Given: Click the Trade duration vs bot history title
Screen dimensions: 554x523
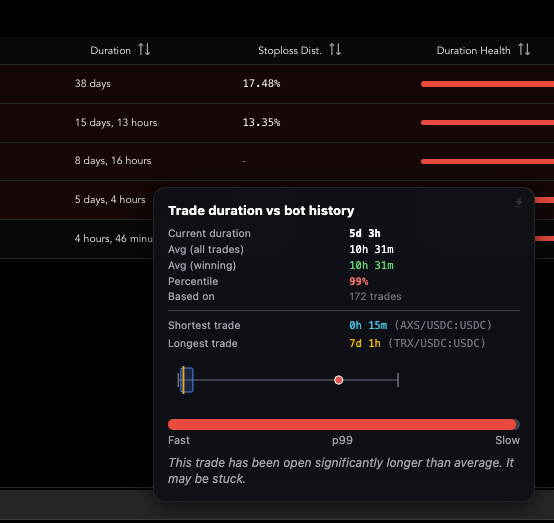Looking at the screenshot, I should 261,211.
